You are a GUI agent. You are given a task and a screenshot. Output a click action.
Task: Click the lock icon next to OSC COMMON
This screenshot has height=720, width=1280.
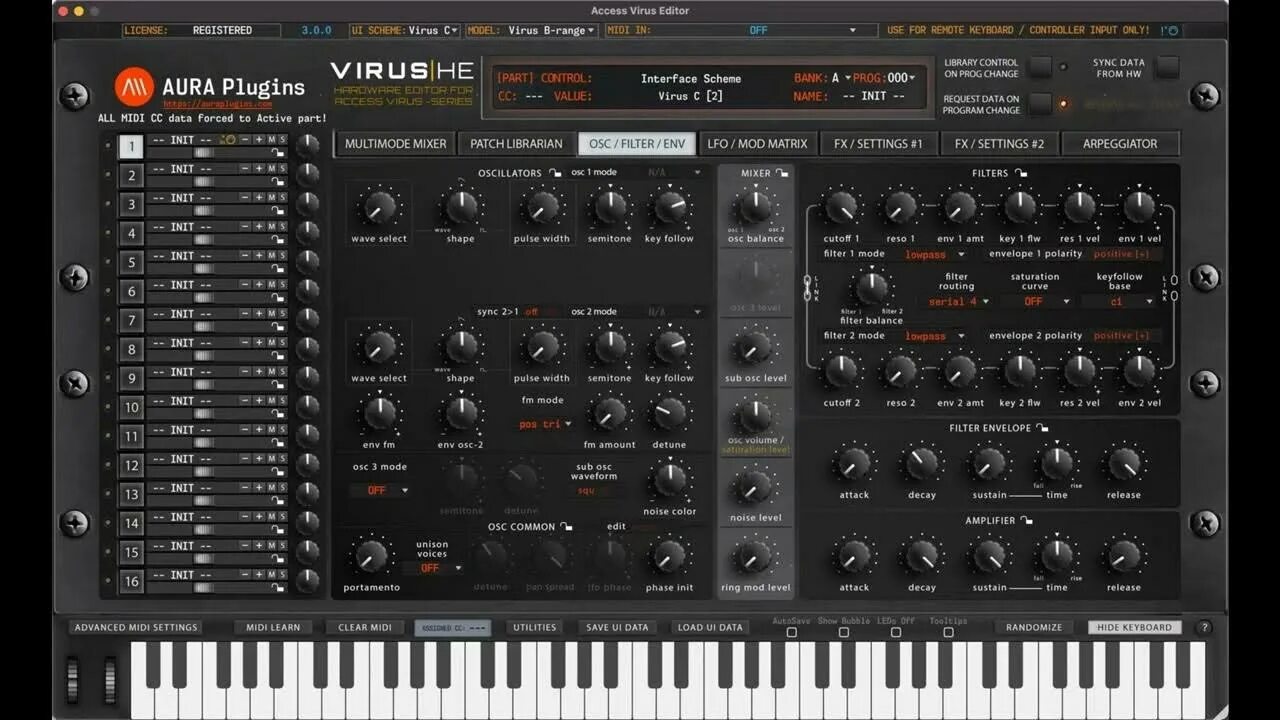click(x=566, y=526)
